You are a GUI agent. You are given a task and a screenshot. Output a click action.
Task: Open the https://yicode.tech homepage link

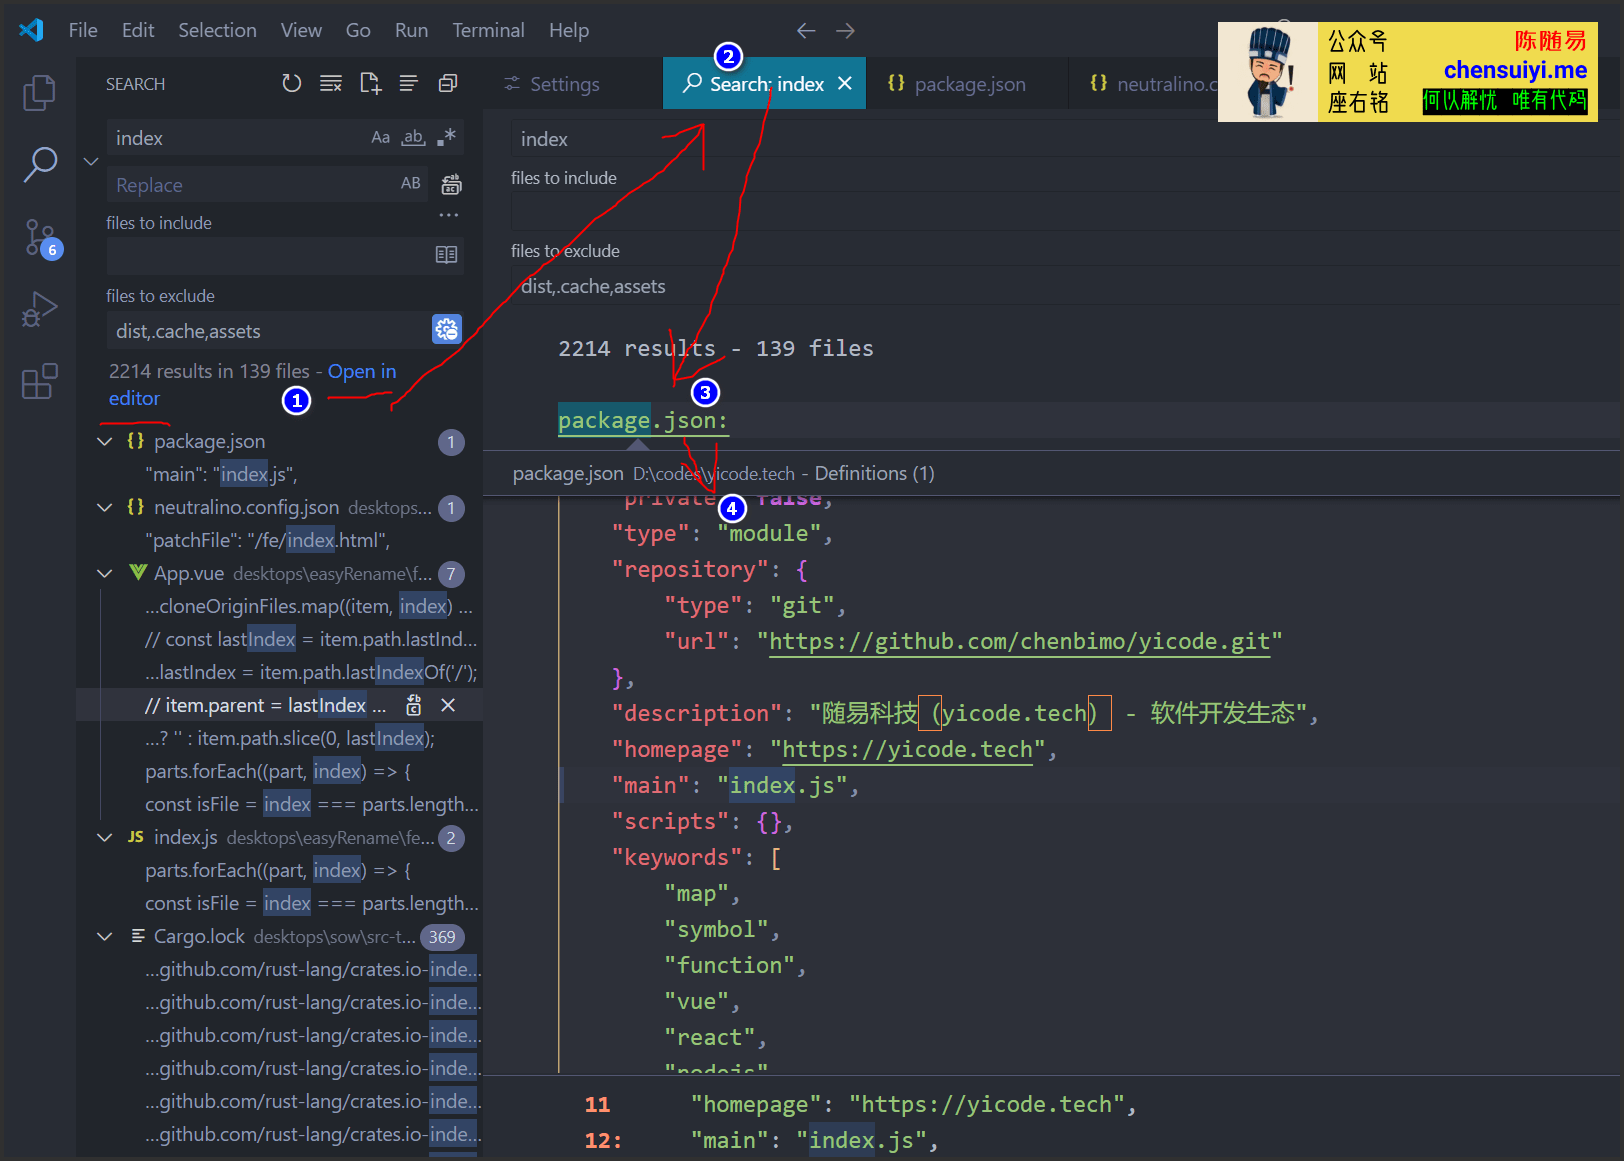pos(906,749)
